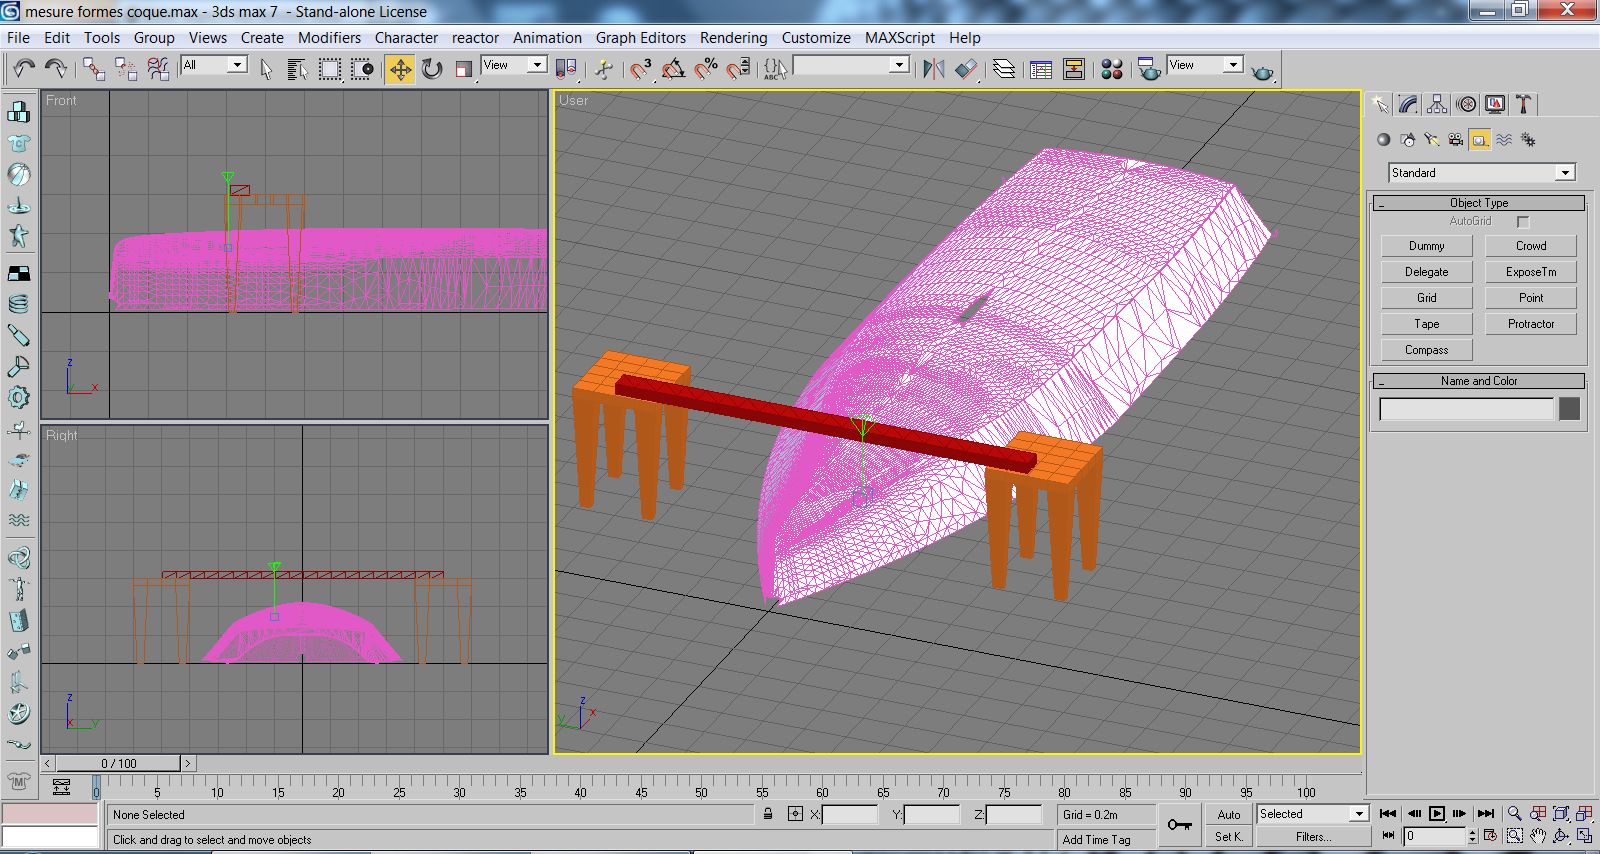Select the Geometry sphere category icon
The image size is (1600, 854).
pos(1383,140)
